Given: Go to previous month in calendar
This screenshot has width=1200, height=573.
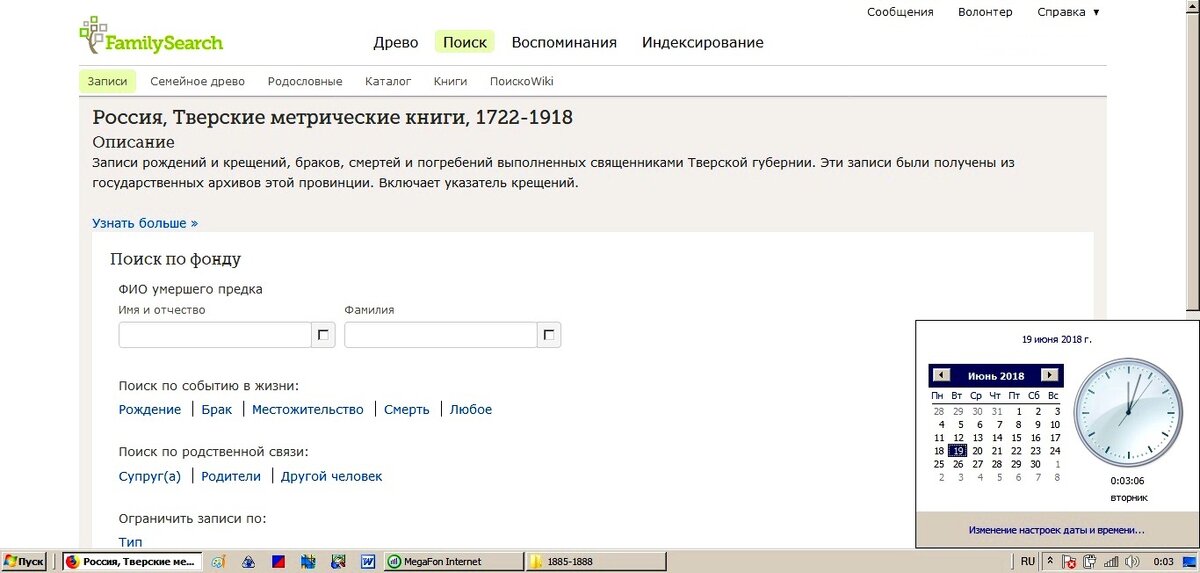Looking at the screenshot, I should pyautogui.click(x=941, y=376).
